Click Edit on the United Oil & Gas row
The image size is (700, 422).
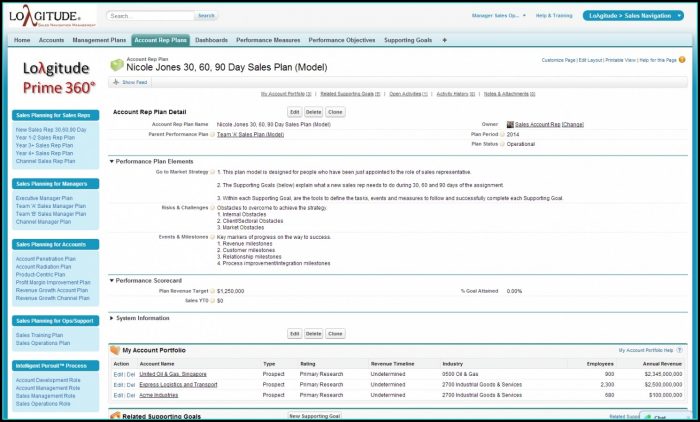[x=118, y=374]
